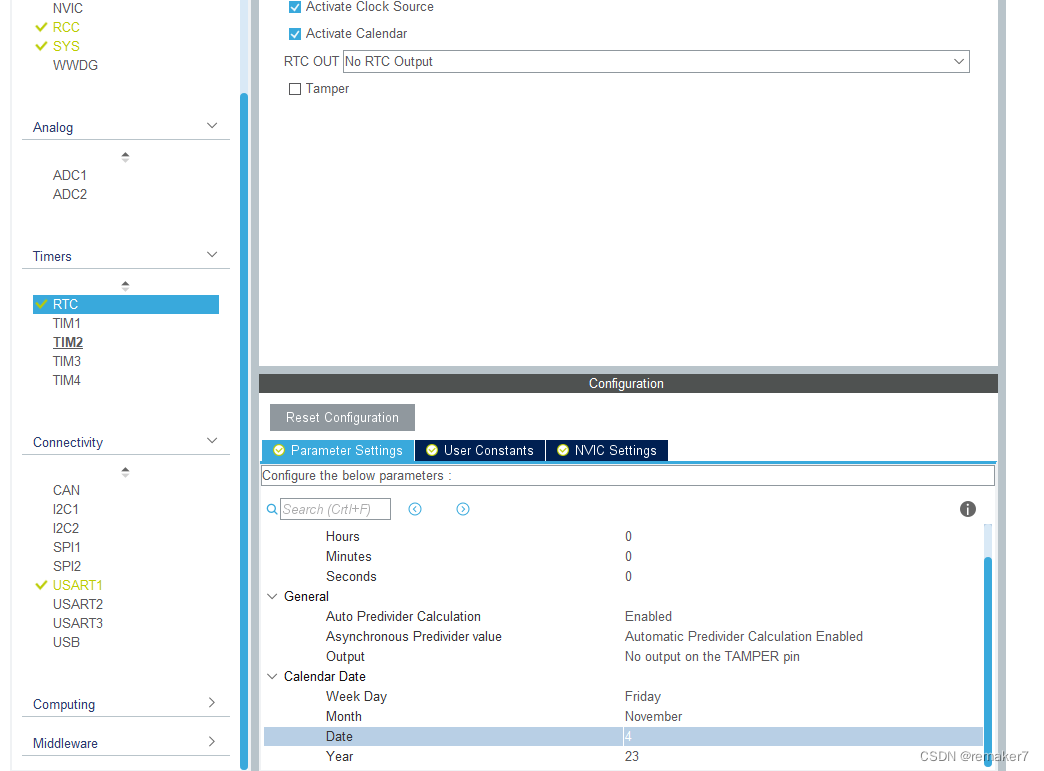Screen dimensions: 1044x771
Task: Edit the Seconds parameter value
Action: 628,577
